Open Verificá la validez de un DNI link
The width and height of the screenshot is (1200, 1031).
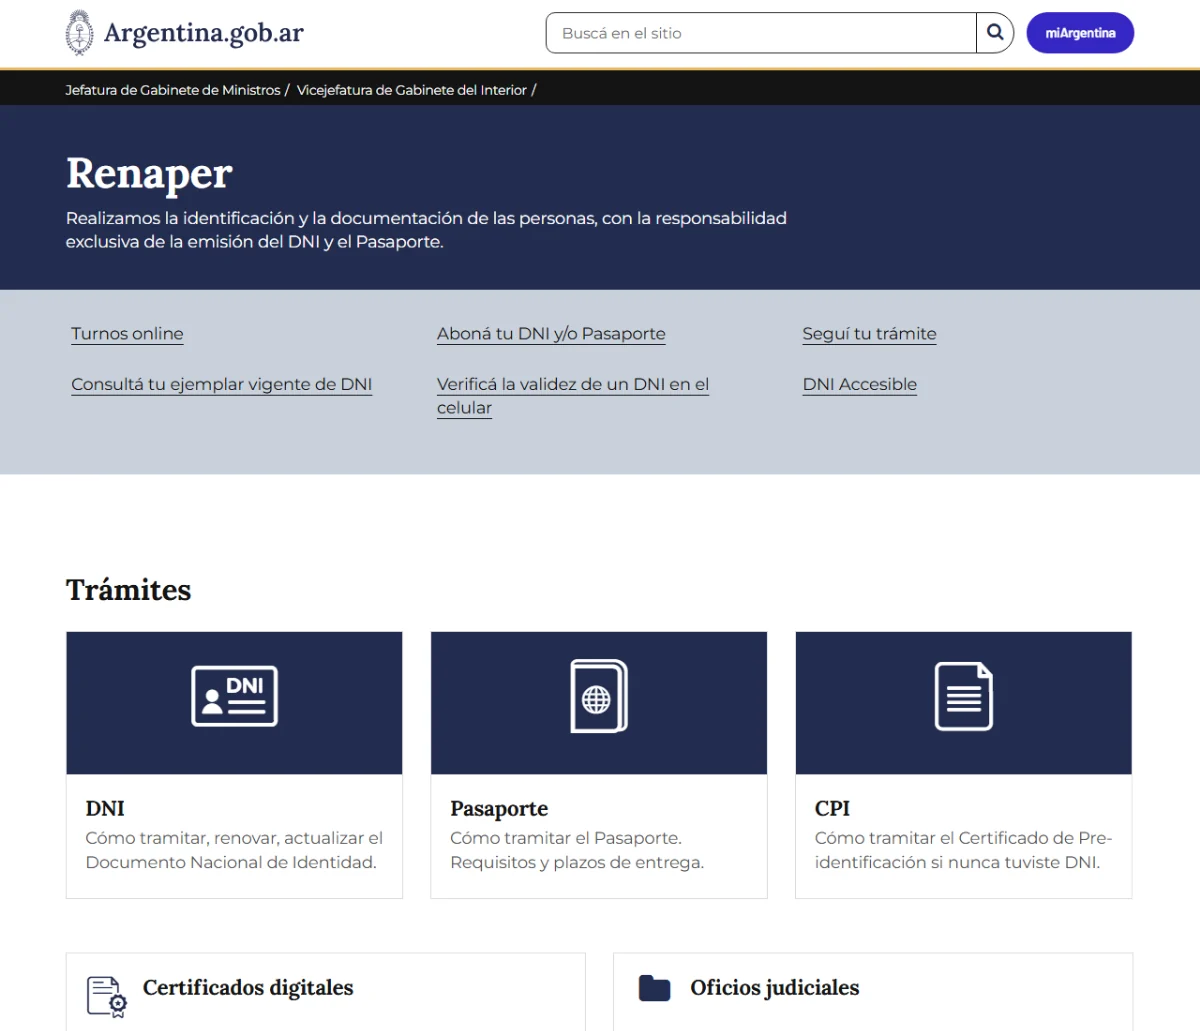pyautogui.click(x=573, y=396)
